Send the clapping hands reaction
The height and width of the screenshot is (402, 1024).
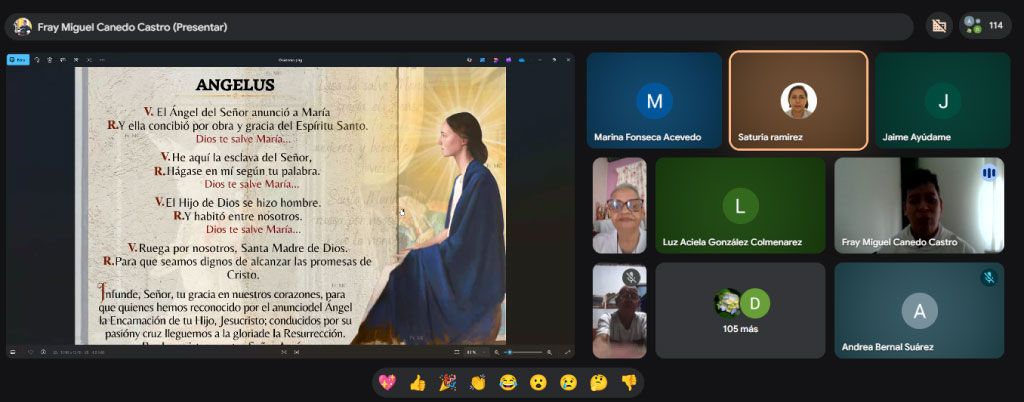click(x=478, y=382)
